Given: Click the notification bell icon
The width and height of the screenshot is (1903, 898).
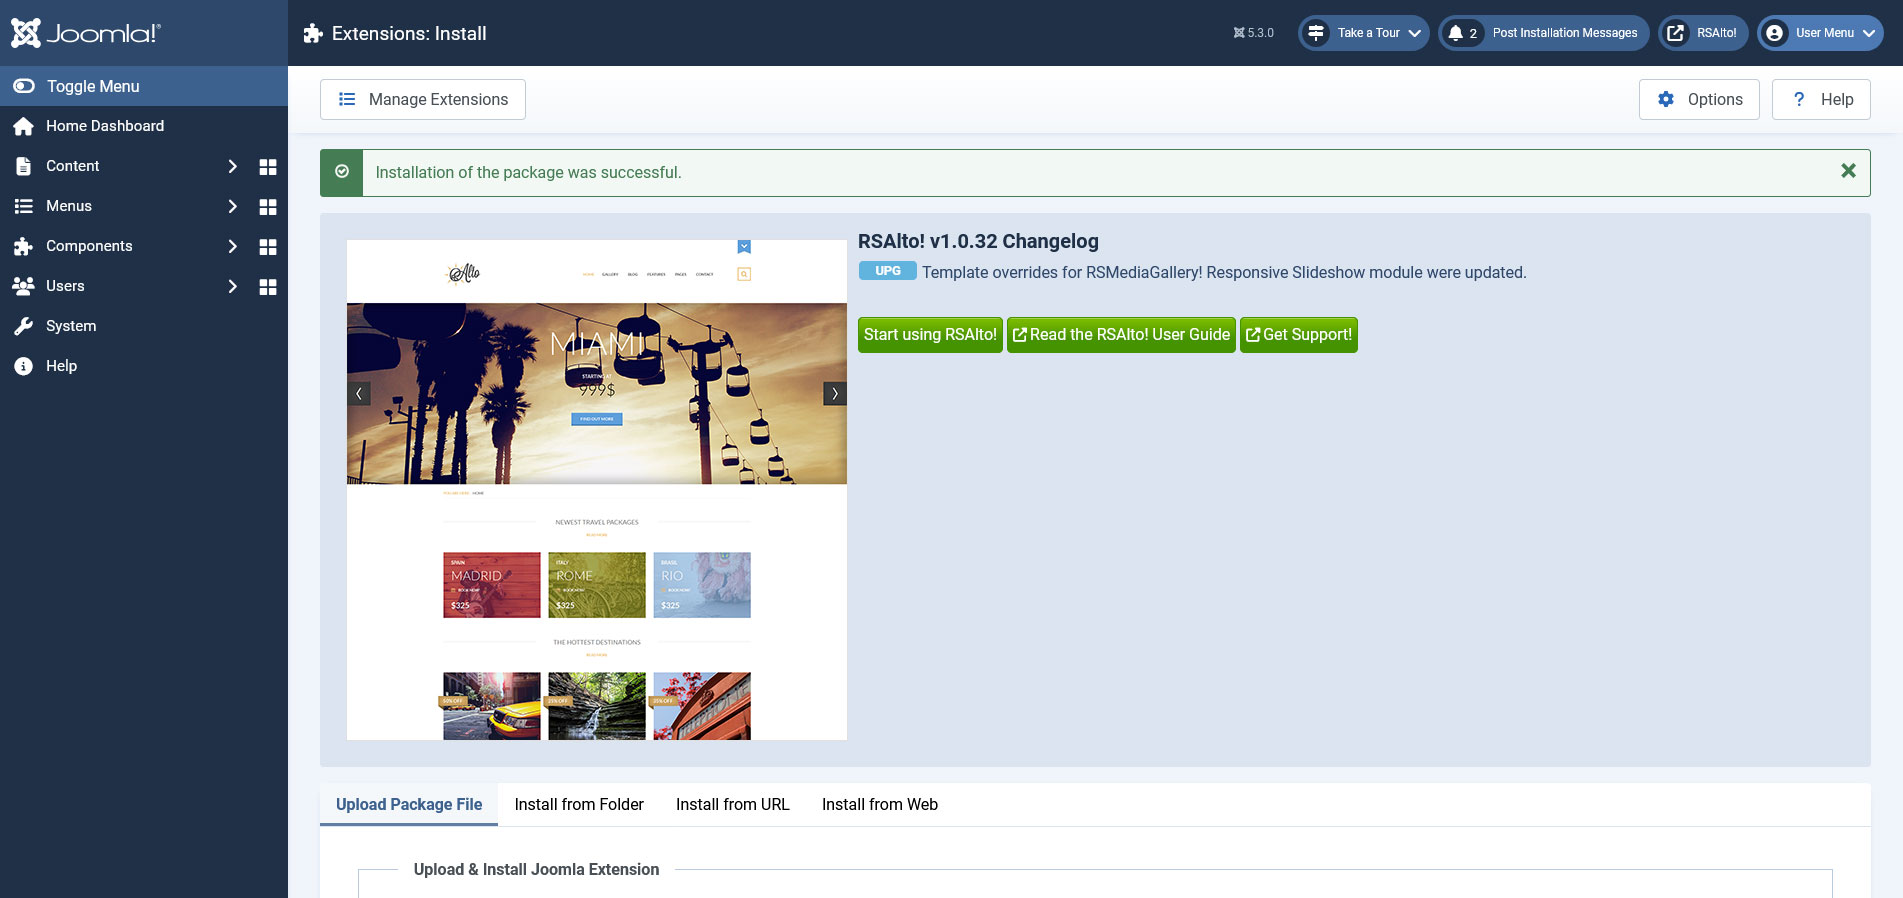Looking at the screenshot, I should tap(1456, 33).
